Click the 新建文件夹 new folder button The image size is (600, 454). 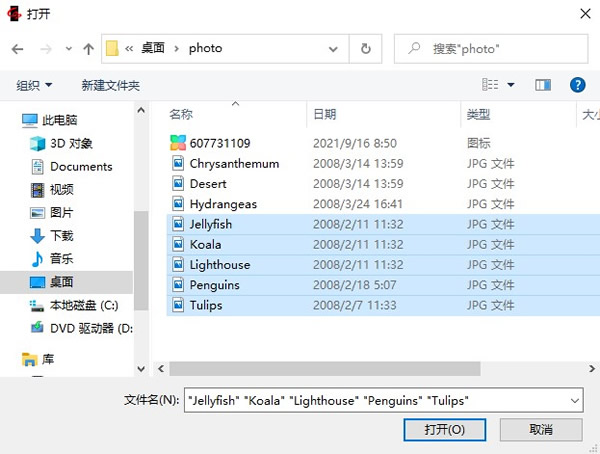pyautogui.click(x=110, y=85)
